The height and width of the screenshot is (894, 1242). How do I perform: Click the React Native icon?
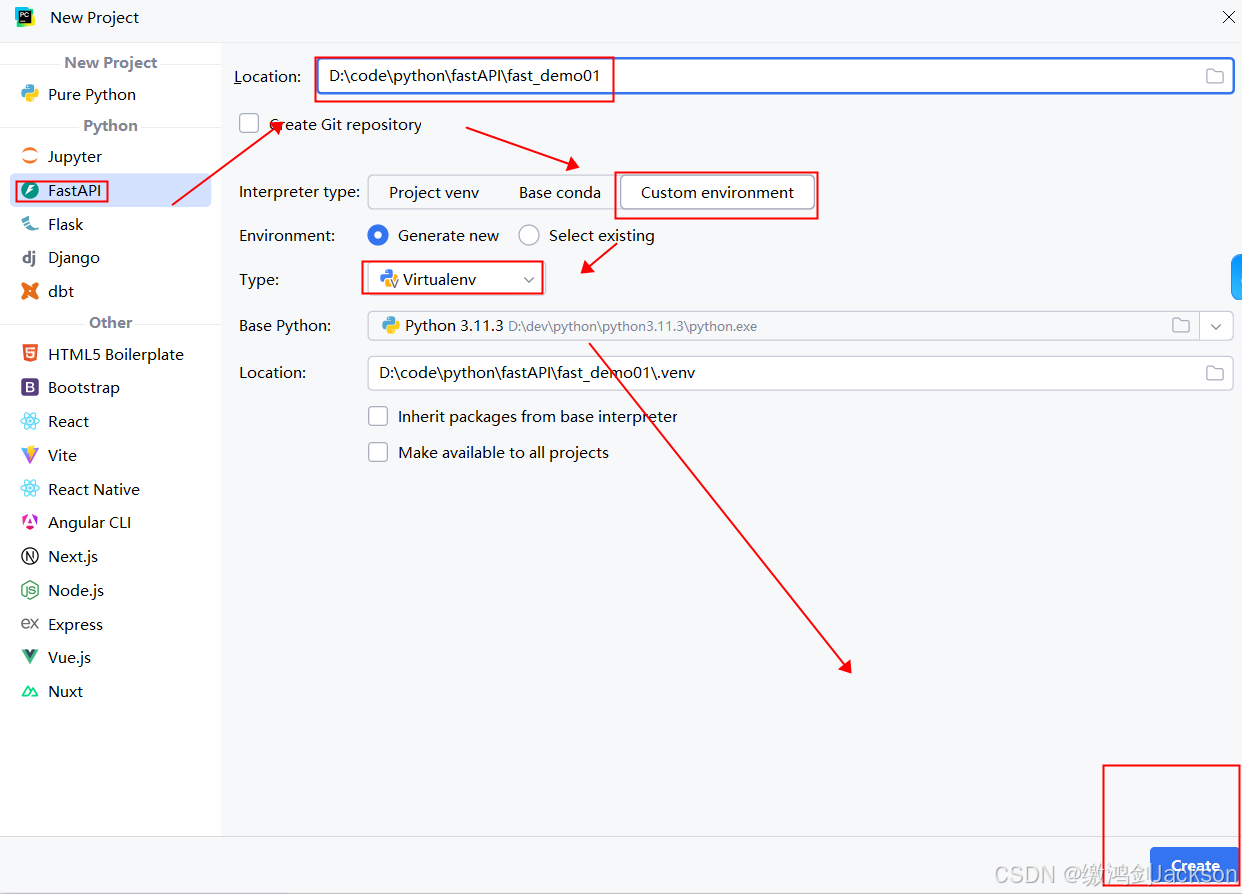pos(30,489)
